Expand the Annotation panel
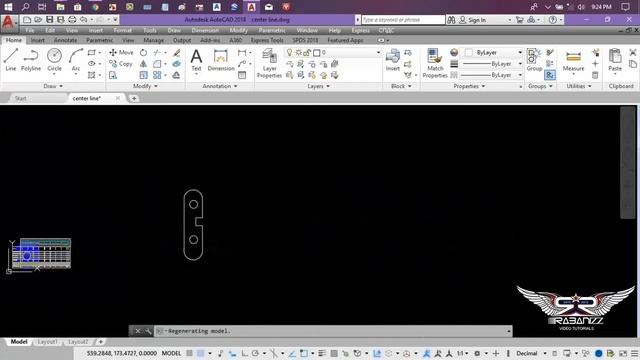This screenshot has height=360, width=640. click(x=220, y=86)
